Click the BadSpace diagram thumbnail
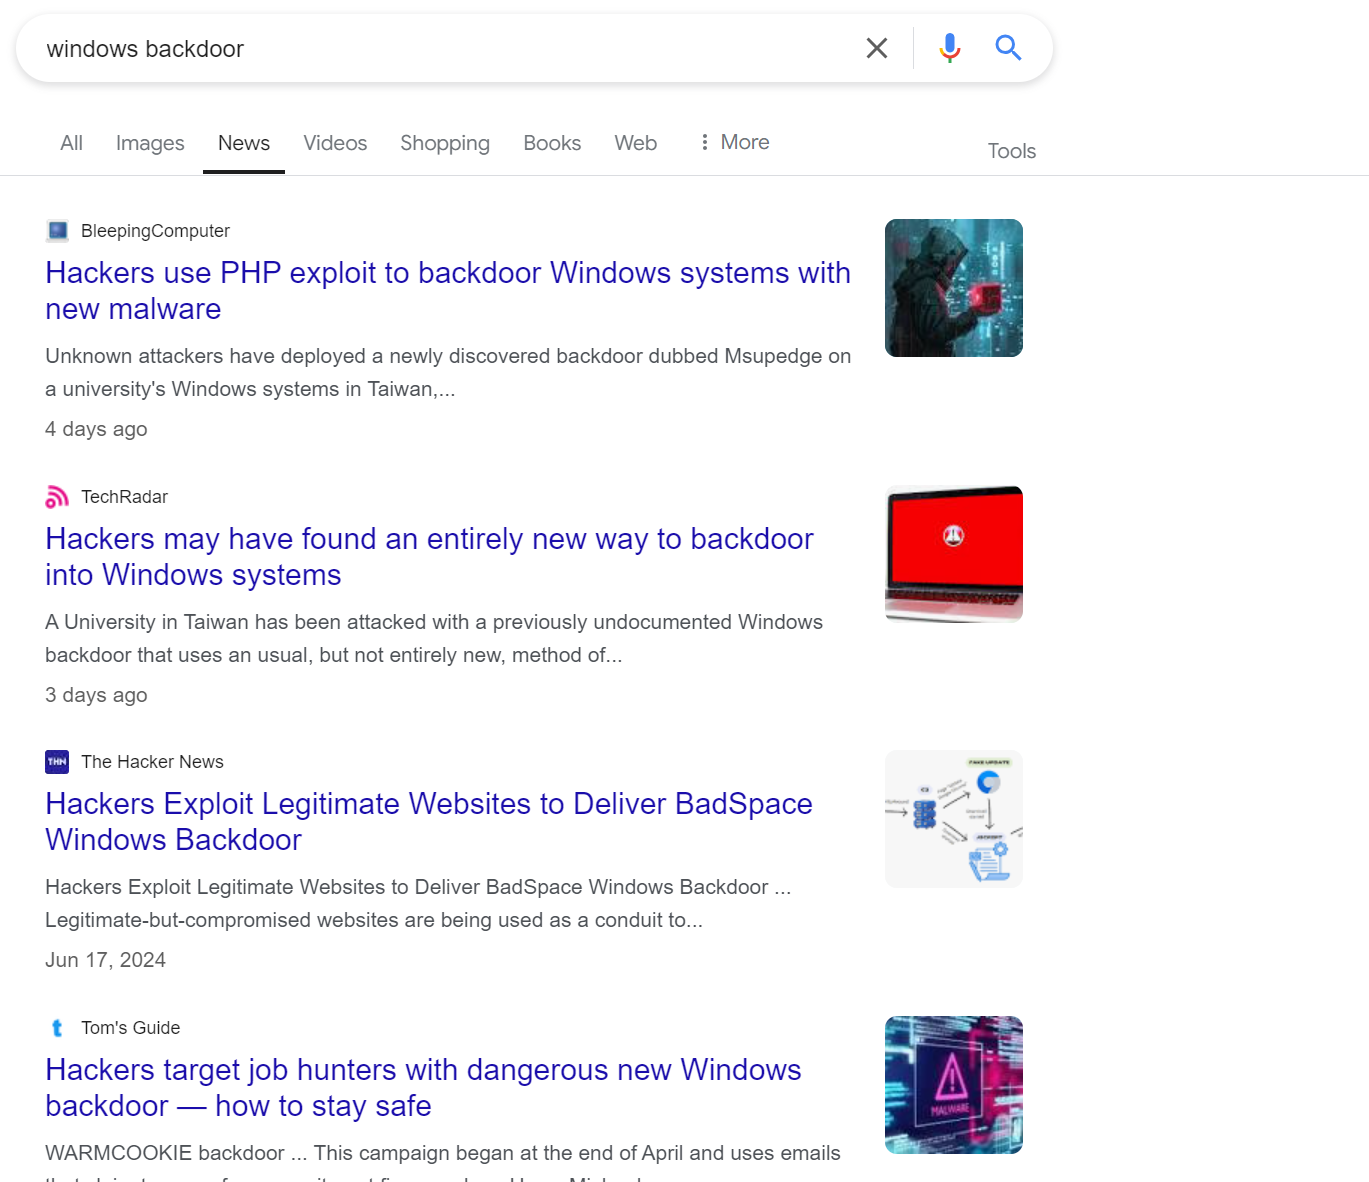 tap(954, 819)
